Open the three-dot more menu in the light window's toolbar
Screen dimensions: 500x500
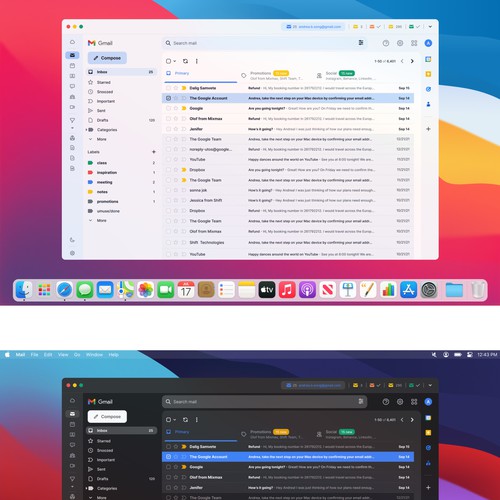point(197,61)
